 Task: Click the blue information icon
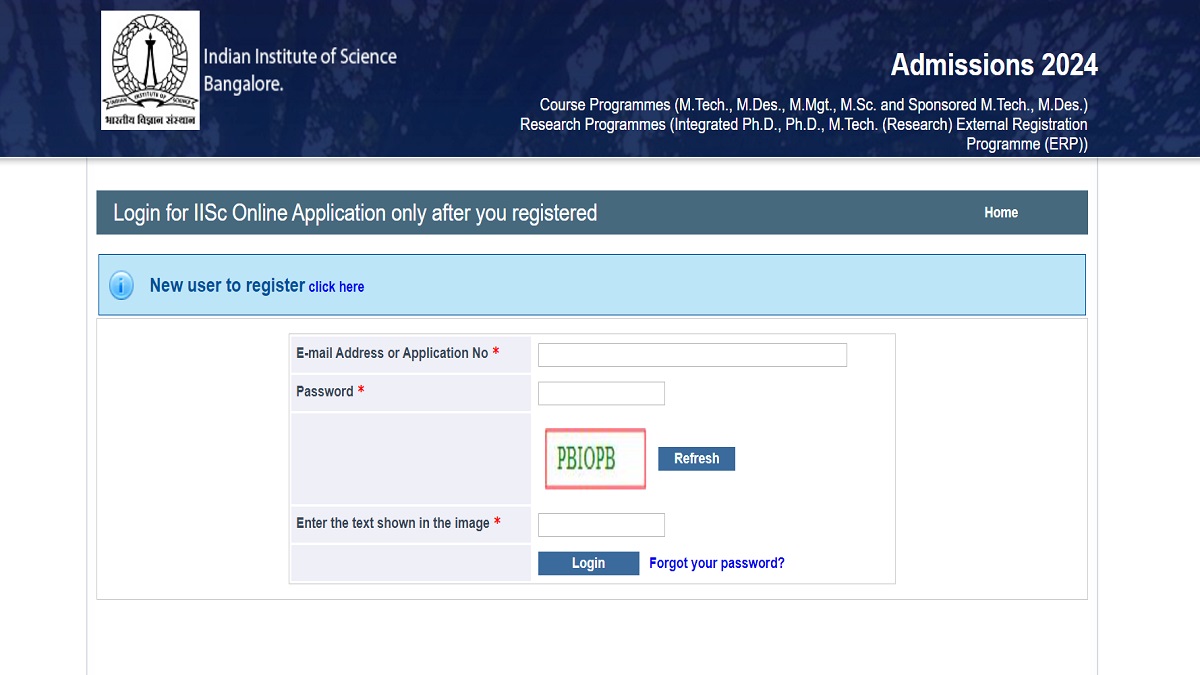[121, 285]
